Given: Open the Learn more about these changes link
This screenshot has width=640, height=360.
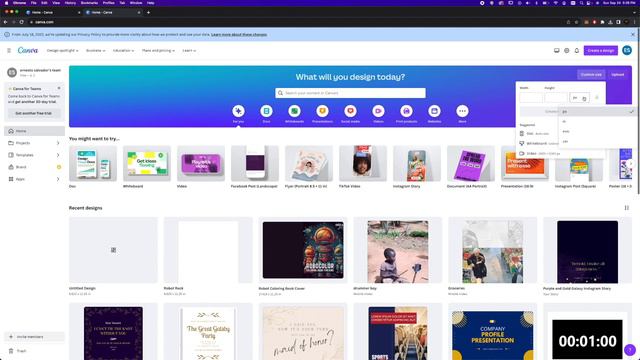Looking at the screenshot, I should point(239,35).
